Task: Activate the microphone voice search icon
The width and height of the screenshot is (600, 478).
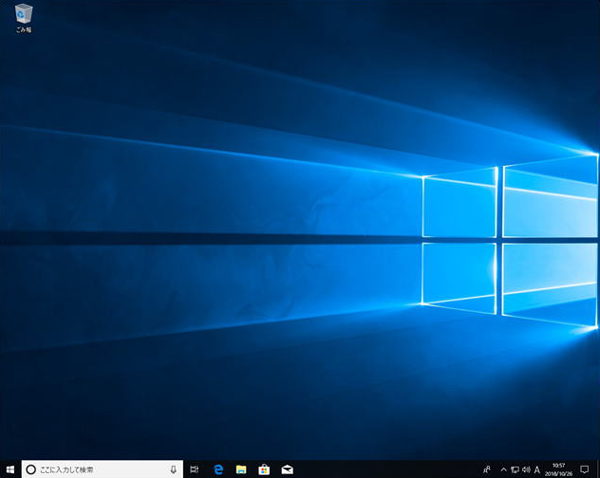Action: pos(173,469)
